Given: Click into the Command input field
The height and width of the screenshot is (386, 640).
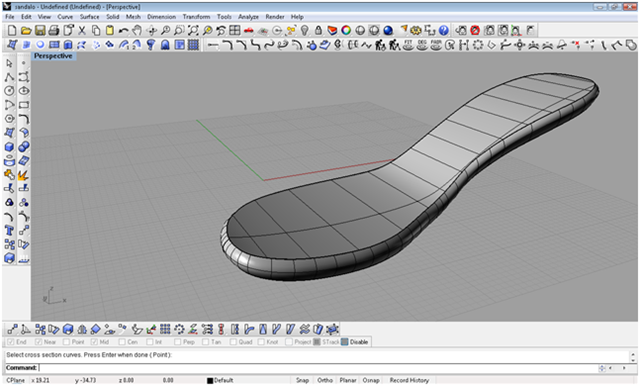Looking at the screenshot, I should [318, 368].
